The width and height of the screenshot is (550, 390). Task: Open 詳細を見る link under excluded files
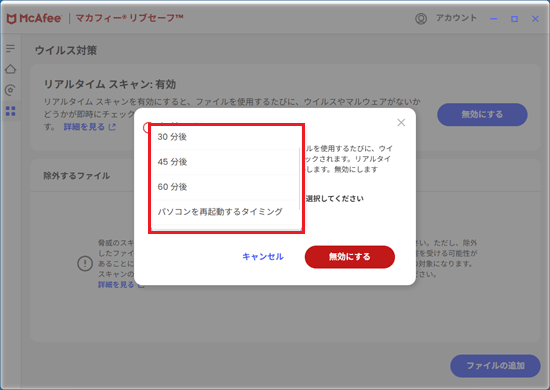[116, 284]
